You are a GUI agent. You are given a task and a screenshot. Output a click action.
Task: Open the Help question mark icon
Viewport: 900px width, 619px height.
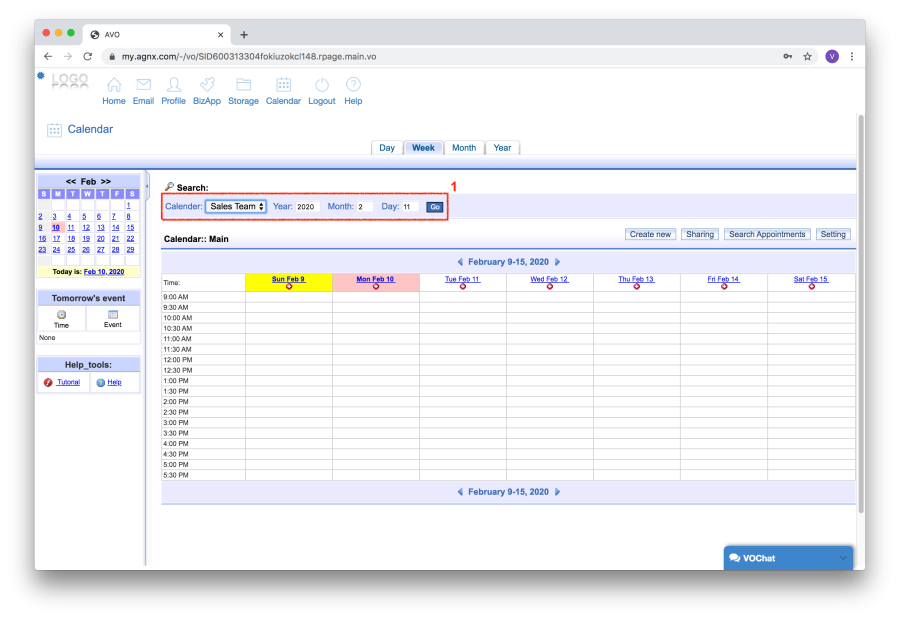[x=353, y=85]
